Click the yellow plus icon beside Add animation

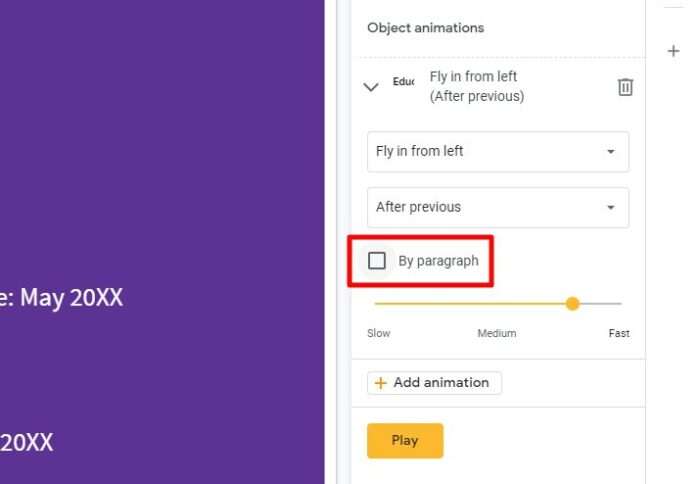point(380,383)
